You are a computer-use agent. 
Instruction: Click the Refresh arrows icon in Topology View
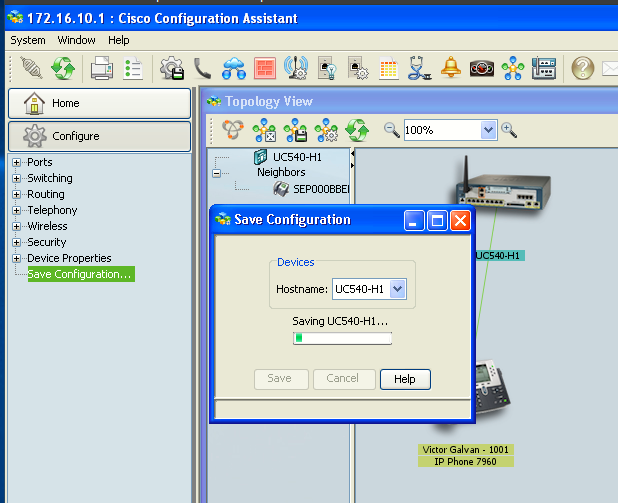click(357, 130)
